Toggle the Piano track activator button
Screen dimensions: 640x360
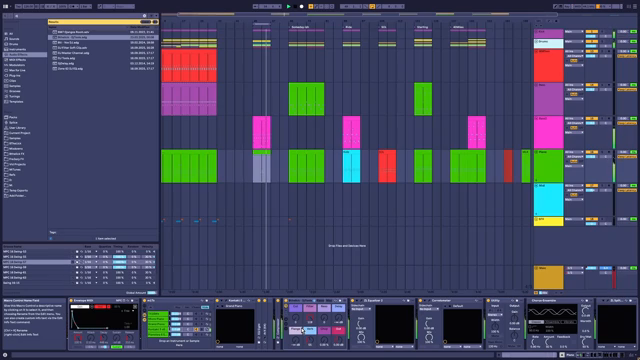click(x=591, y=152)
